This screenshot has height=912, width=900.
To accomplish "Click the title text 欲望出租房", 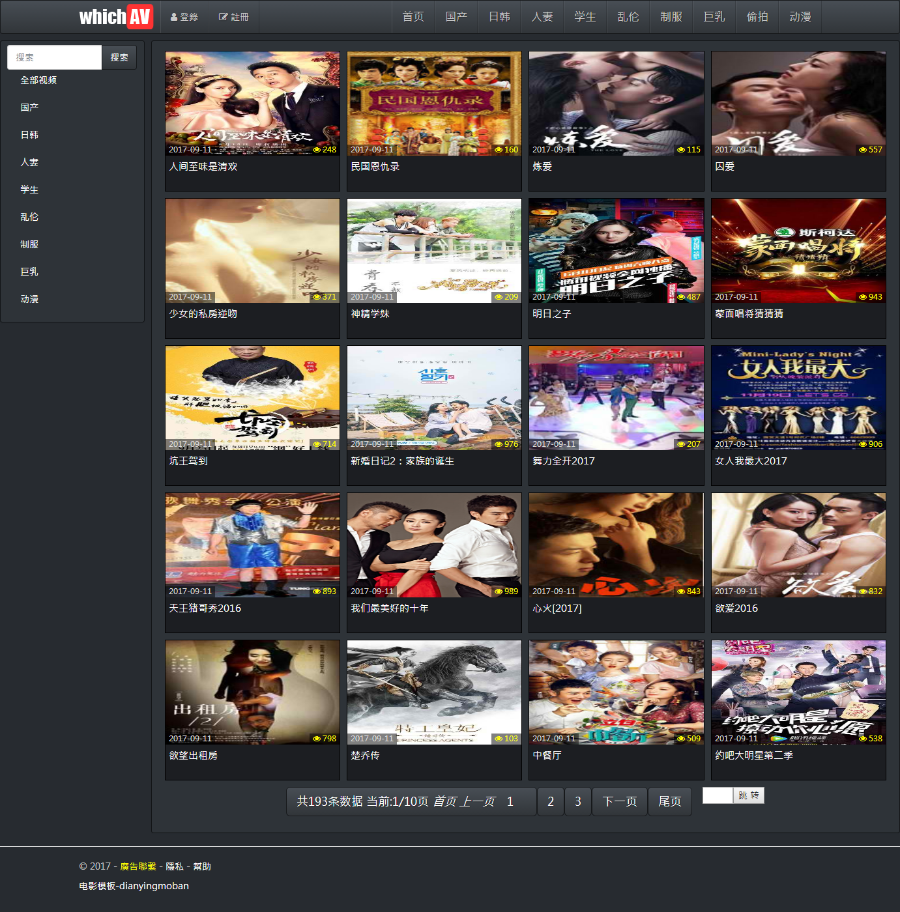I will [x=193, y=755].
